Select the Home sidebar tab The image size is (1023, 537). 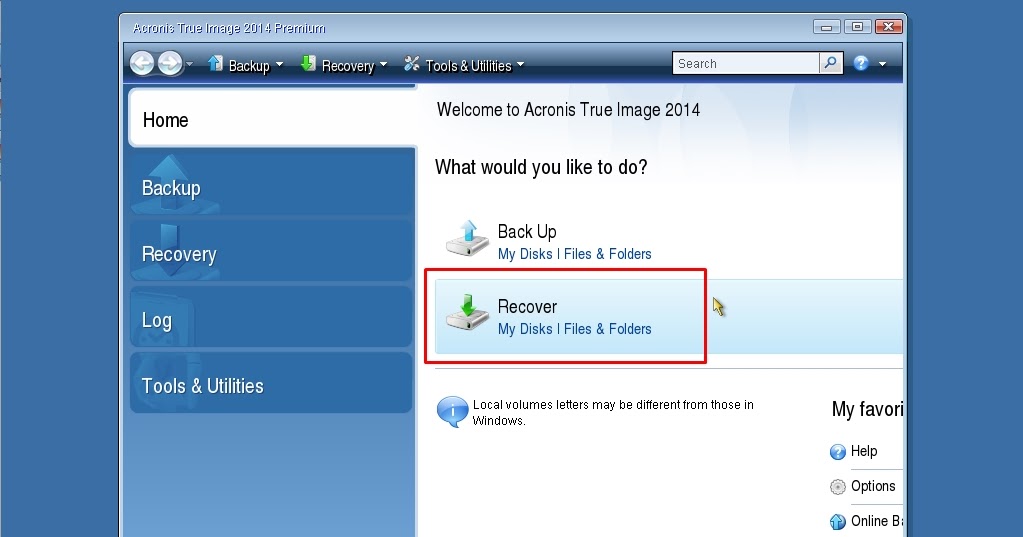coord(273,118)
